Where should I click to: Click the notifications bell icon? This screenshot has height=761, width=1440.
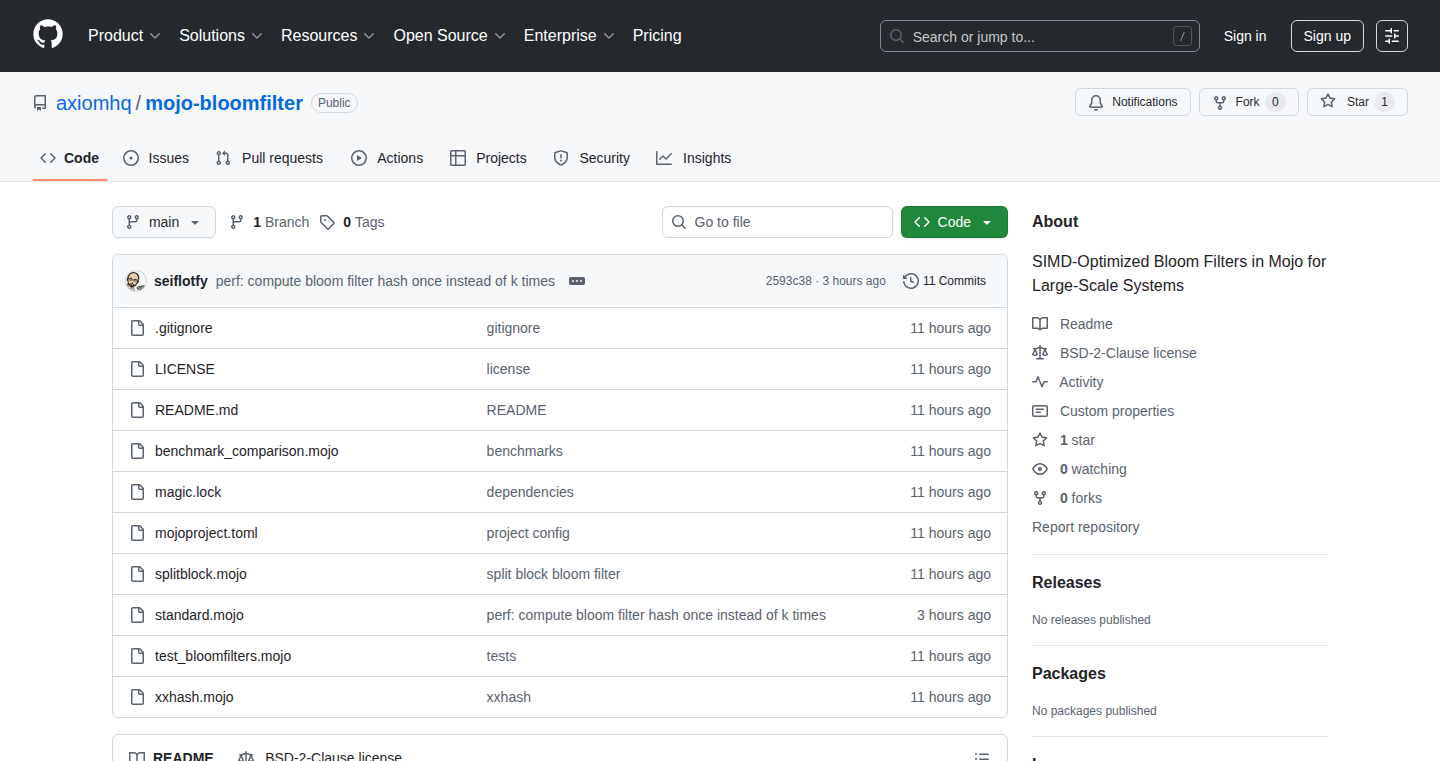pyautogui.click(x=1096, y=102)
